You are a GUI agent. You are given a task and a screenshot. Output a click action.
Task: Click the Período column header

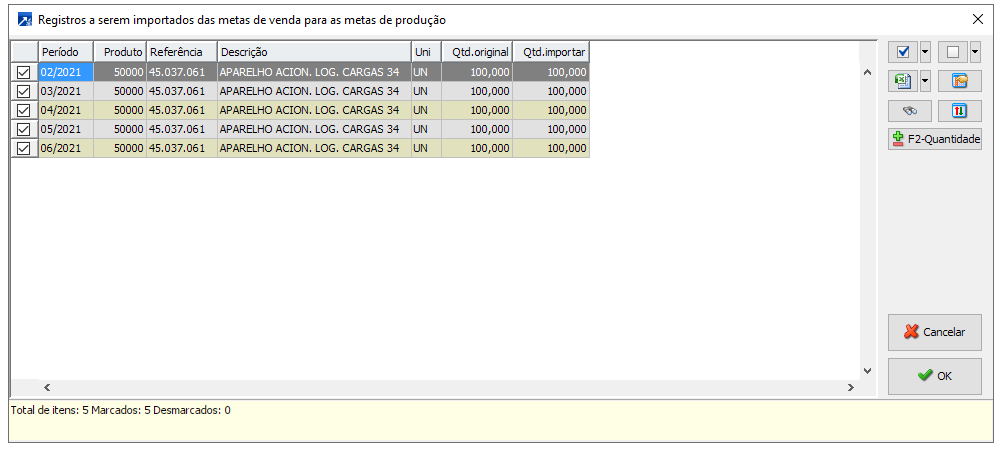66,52
